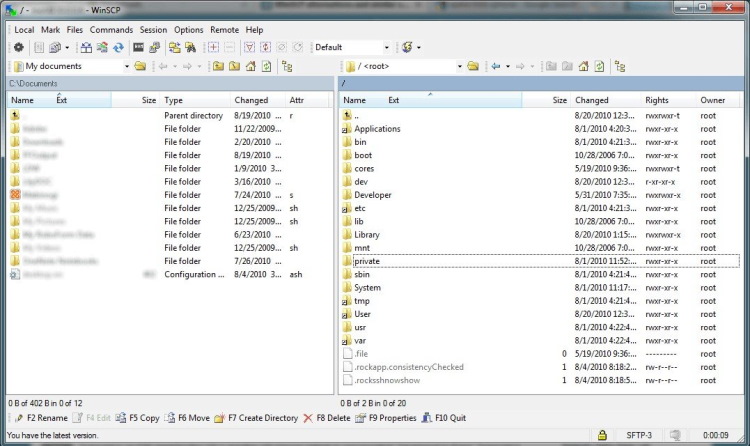The height and width of the screenshot is (446, 750).
Task: Open the Default transfer settings dropdown
Action: 386,47
